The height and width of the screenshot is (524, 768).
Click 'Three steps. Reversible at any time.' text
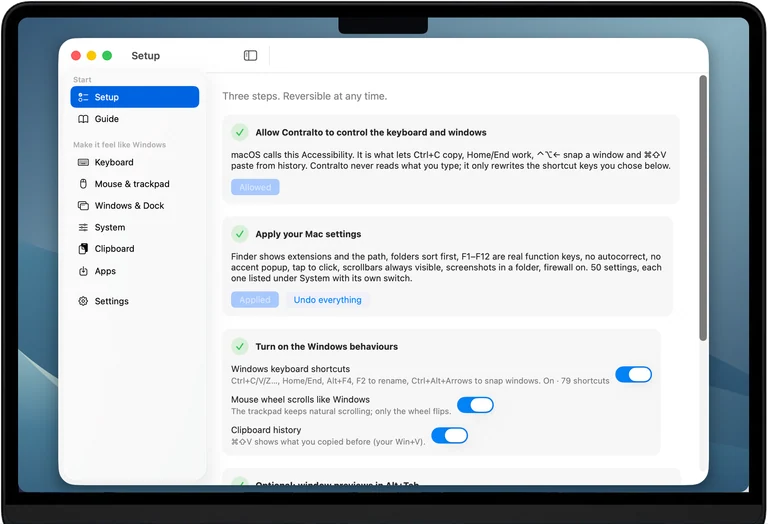[x=305, y=96]
